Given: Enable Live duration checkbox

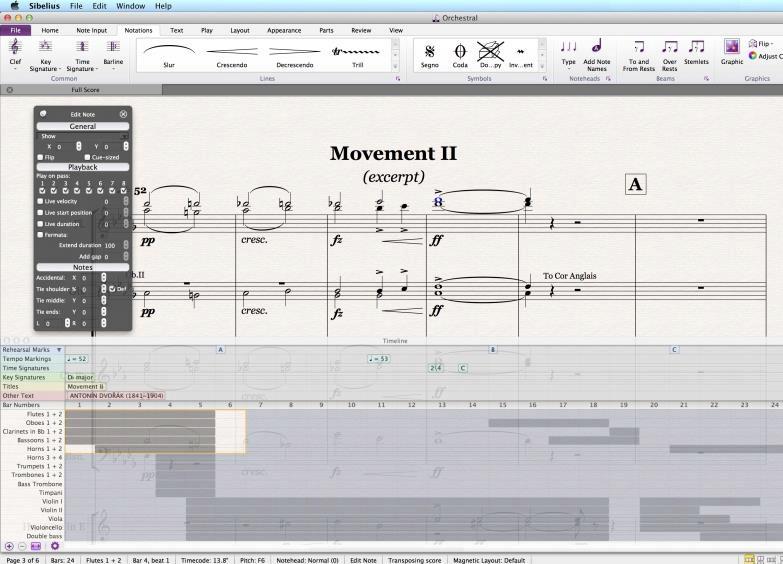Looking at the screenshot, I should [40, 224].
